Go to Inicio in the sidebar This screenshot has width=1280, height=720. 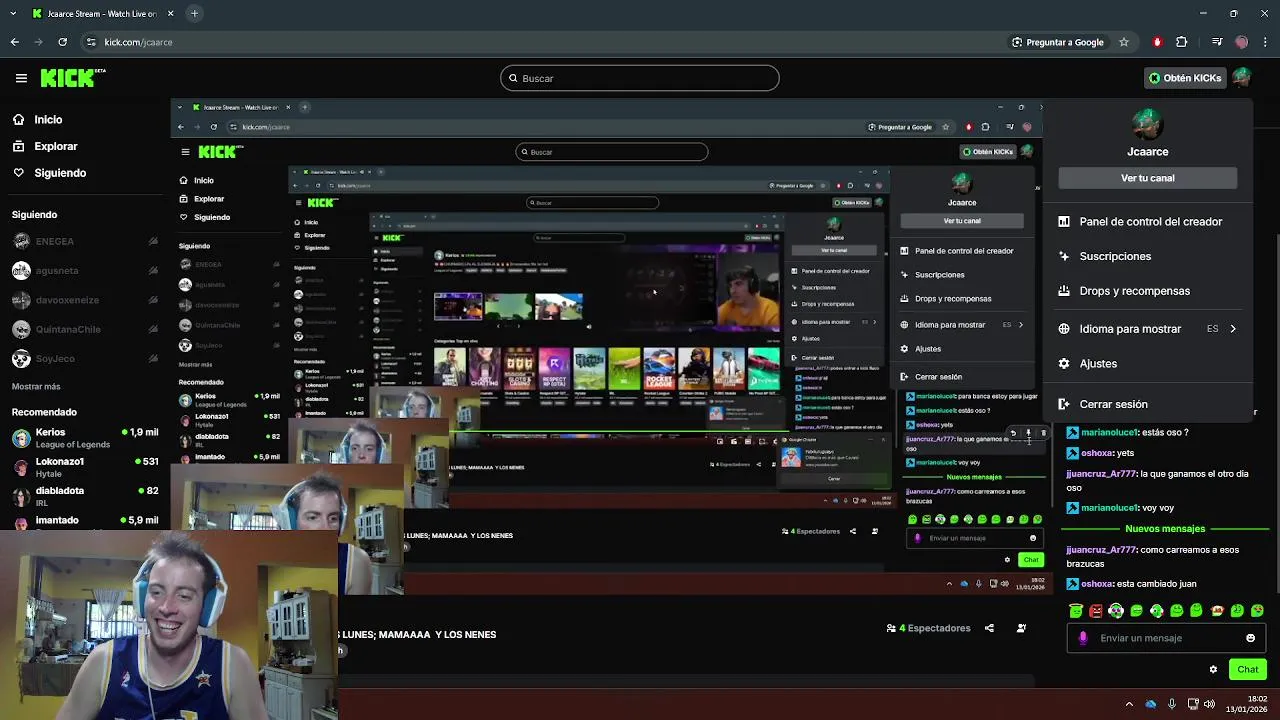[x=47, y=119]
